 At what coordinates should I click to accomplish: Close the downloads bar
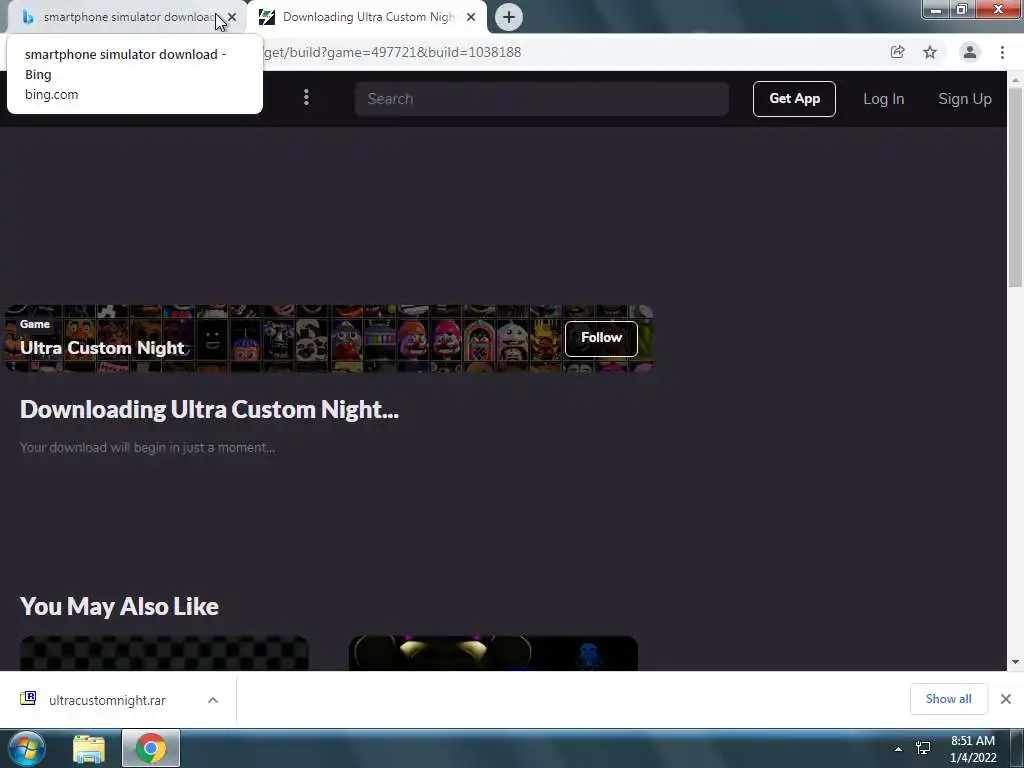(1006, 699)
